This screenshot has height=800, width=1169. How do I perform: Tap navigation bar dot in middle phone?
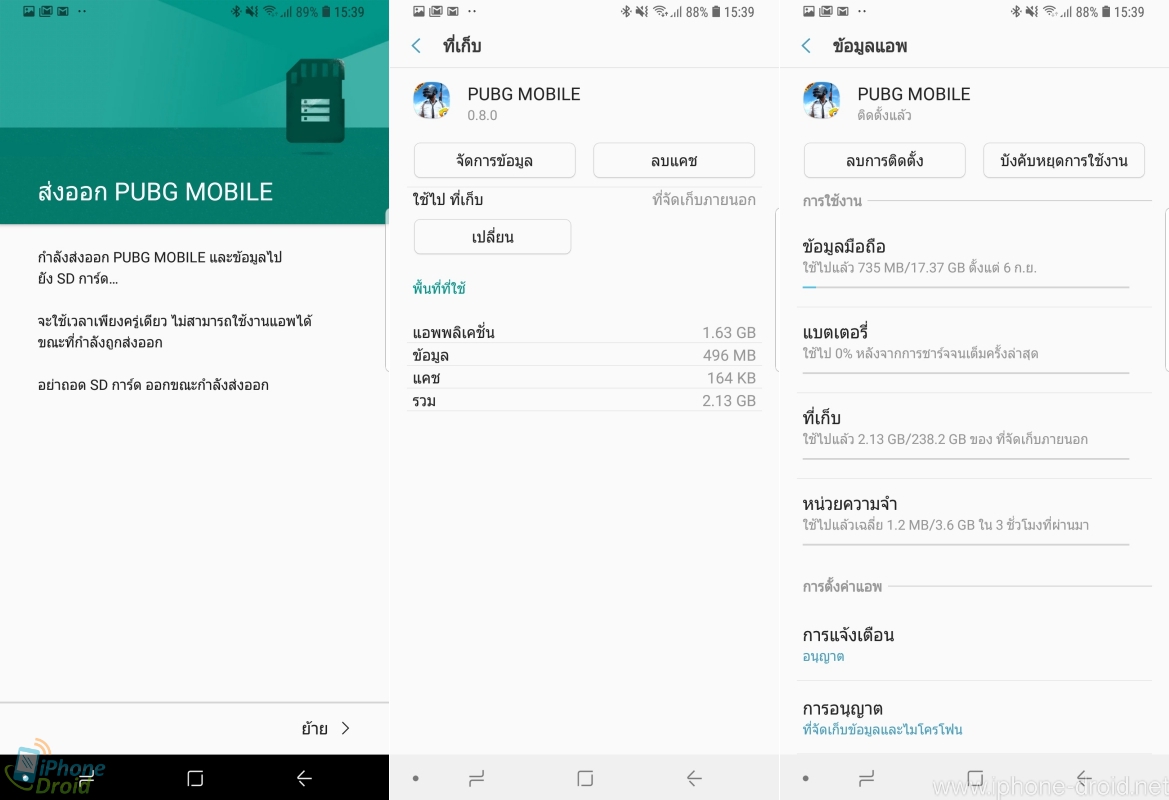click(415, 778)
